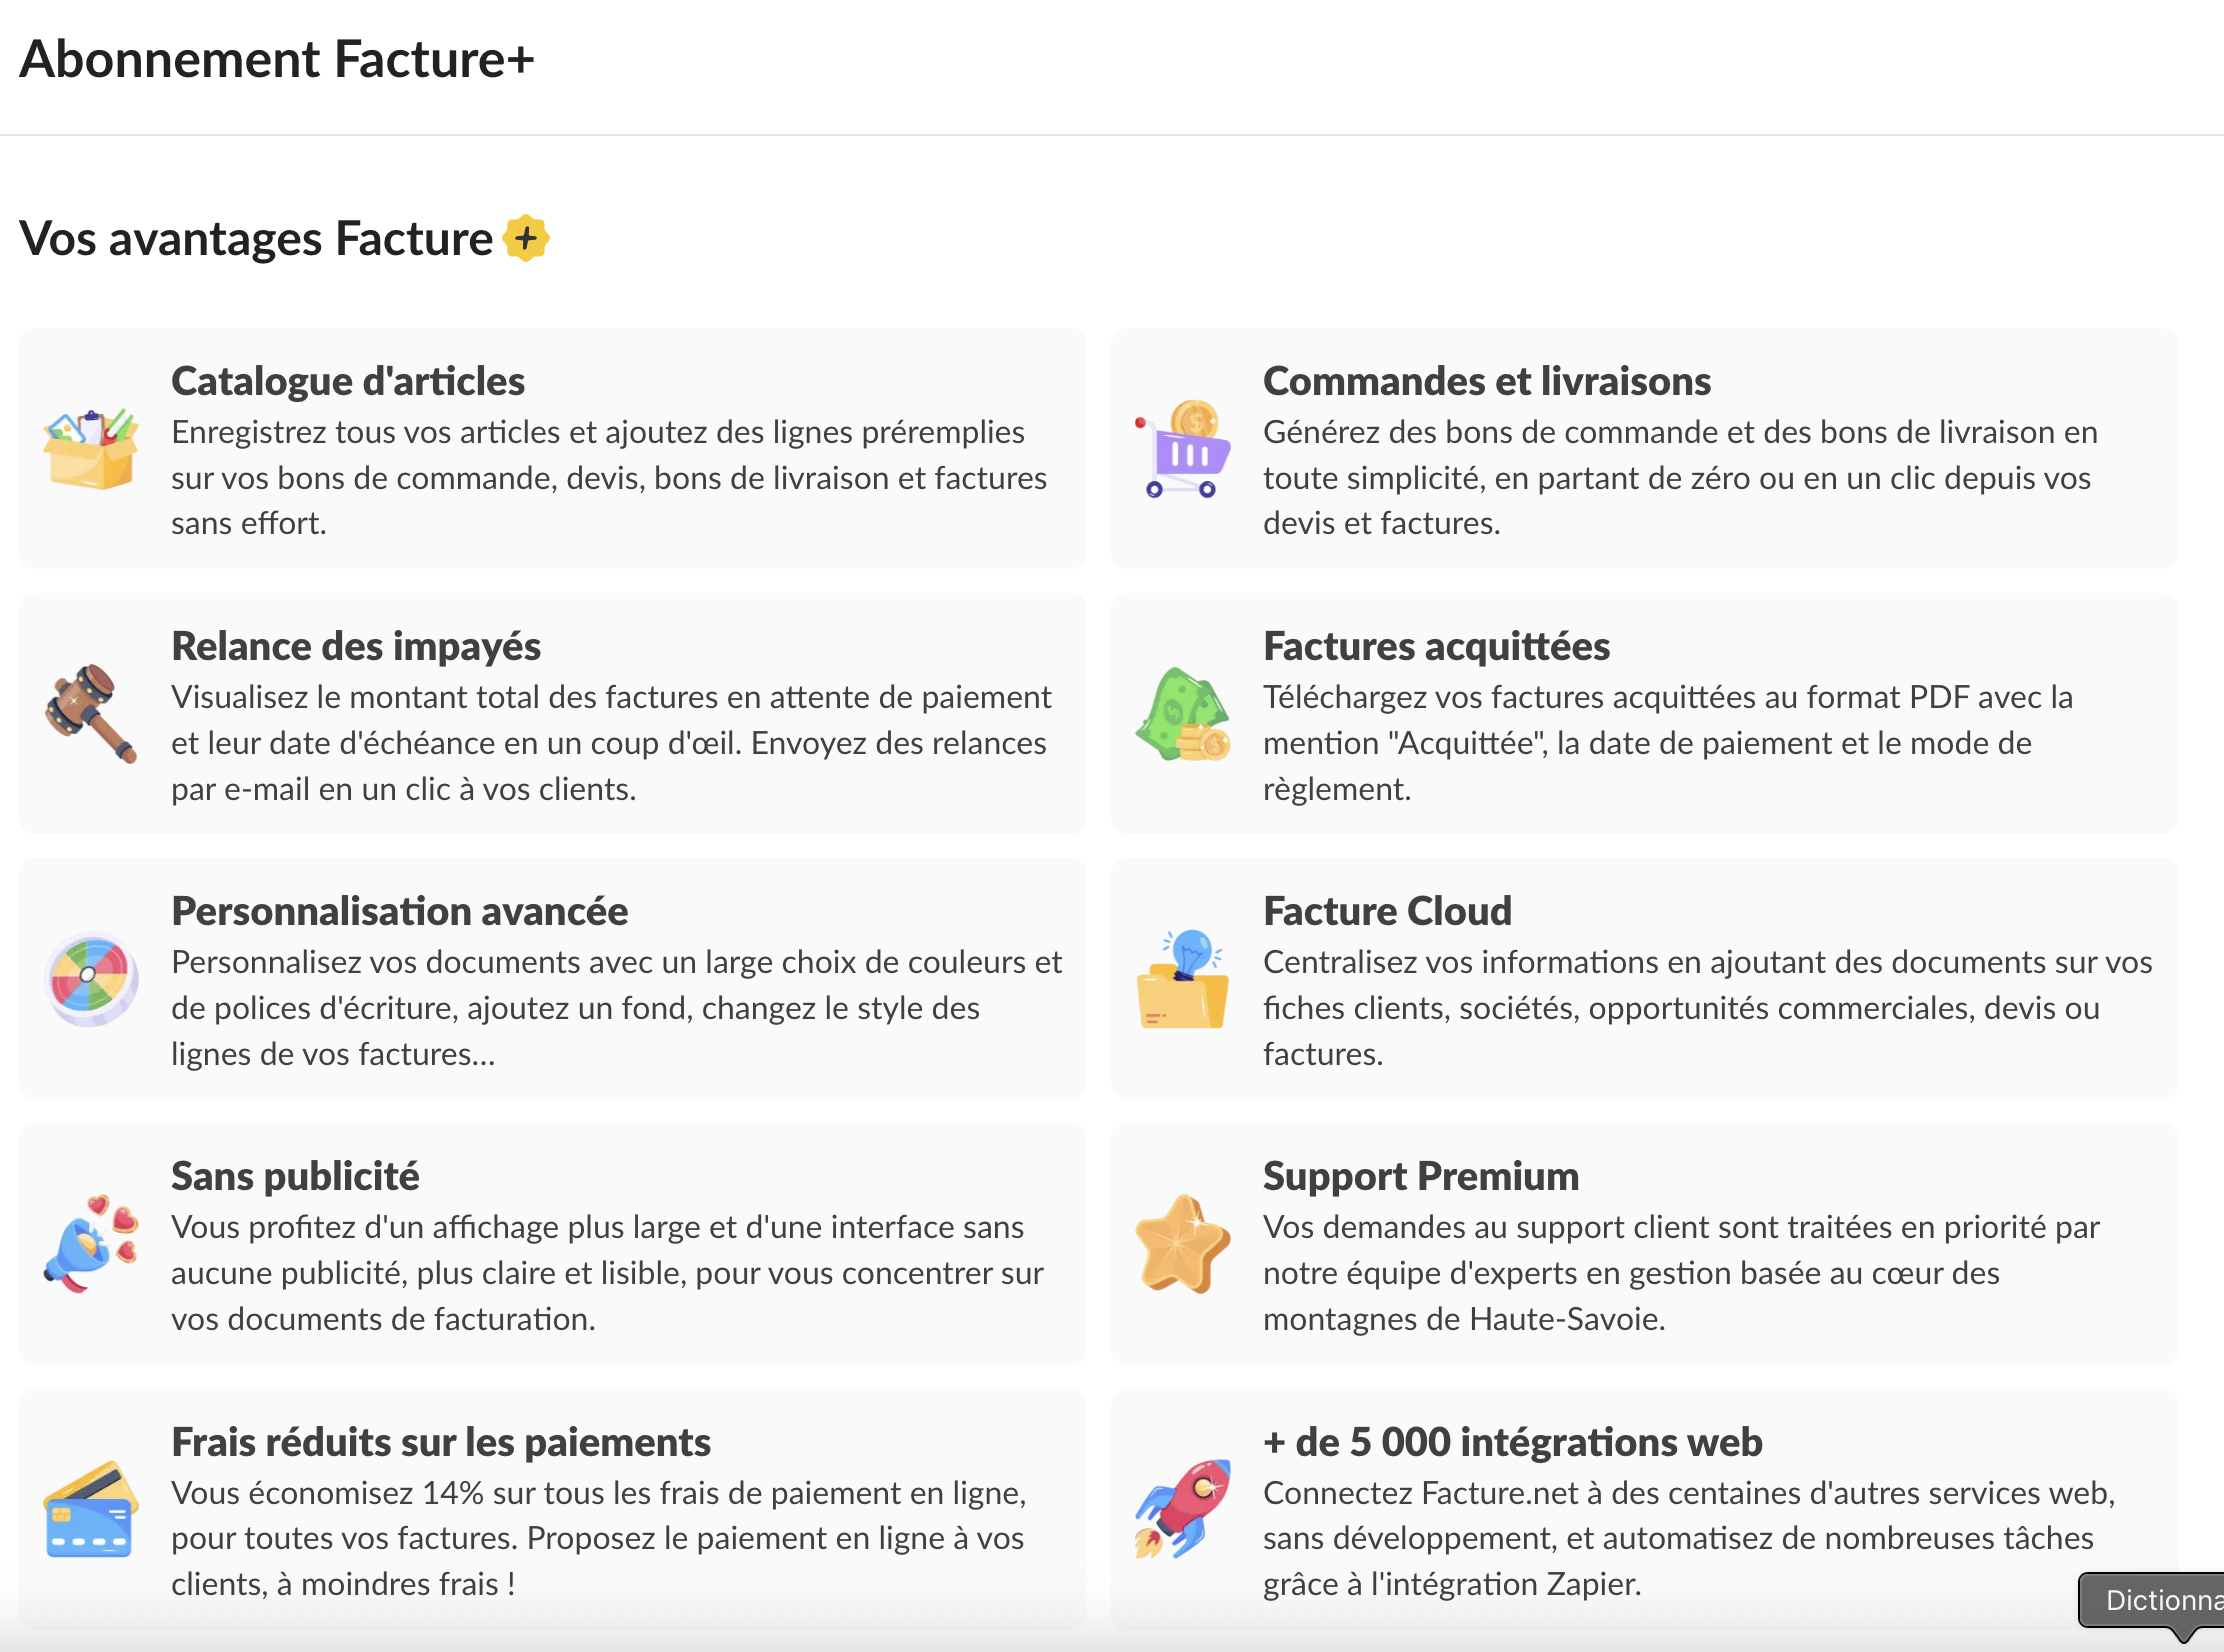Click the Relance des impayés heading
The width and height of the screenshot is (2224, 1652).
[x=356, y=646]
